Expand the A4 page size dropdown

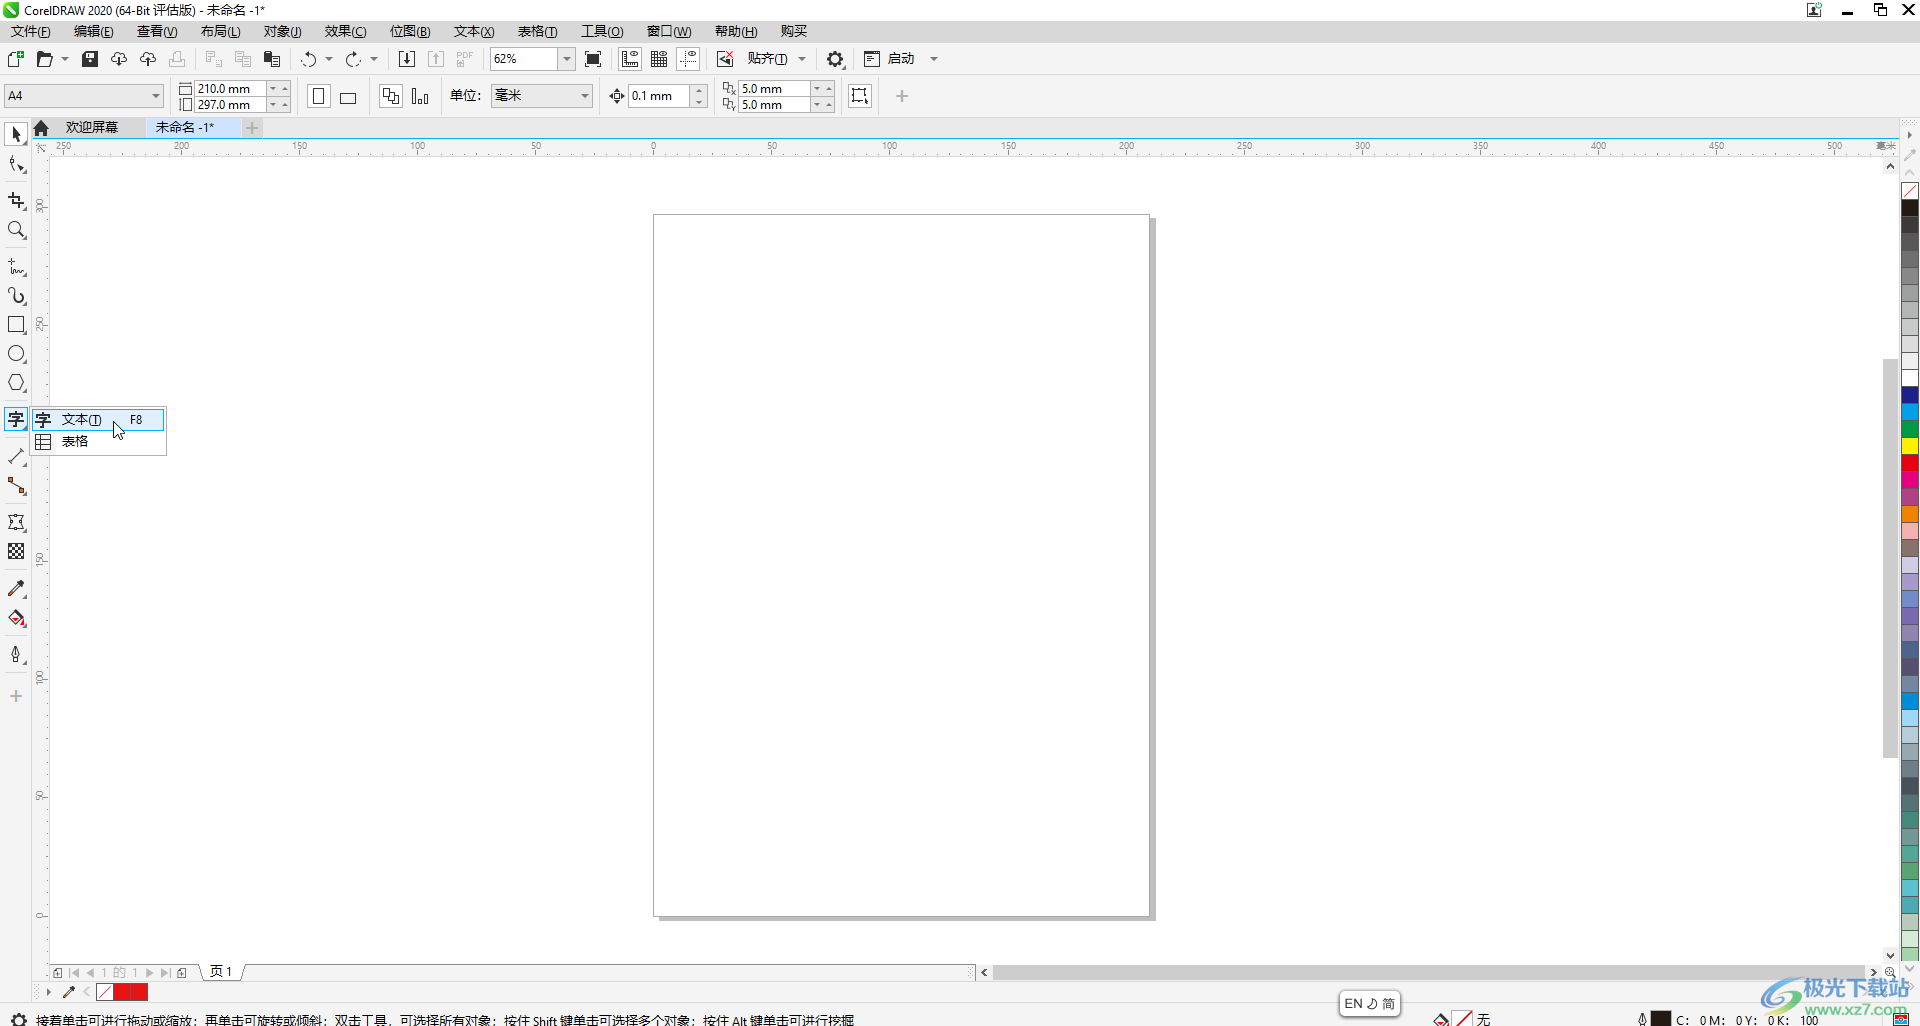(x=156, y=96)
